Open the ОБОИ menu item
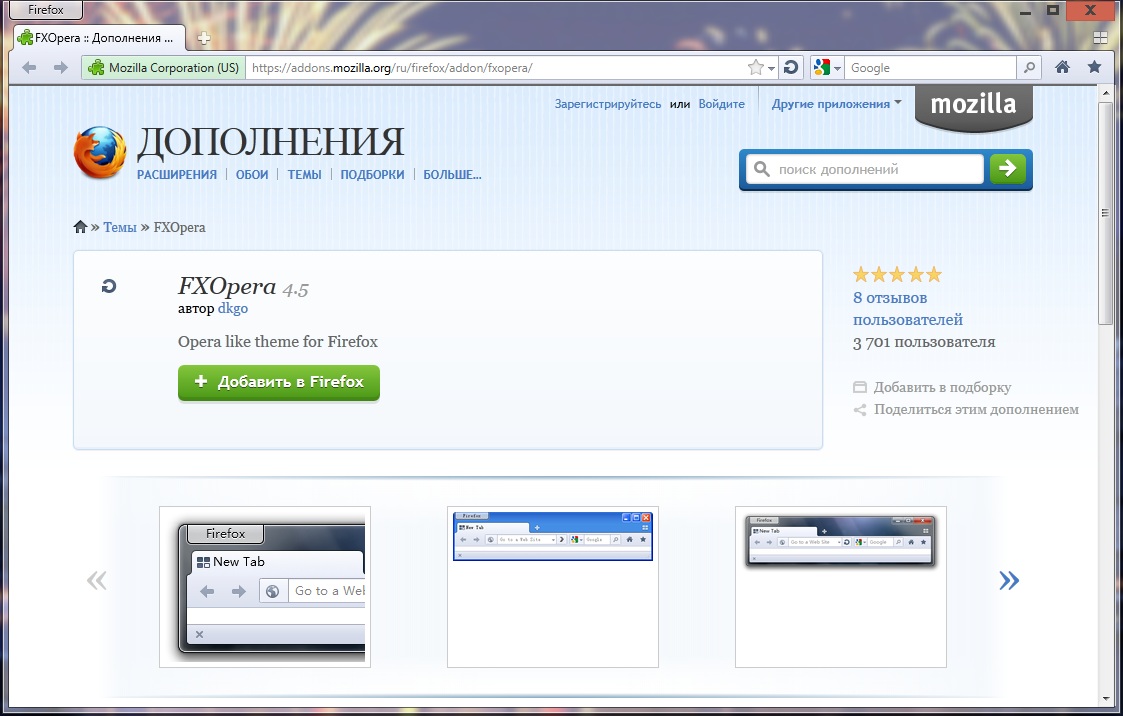The width and height of the screenshot is (1123, 716). coord(252,175)
